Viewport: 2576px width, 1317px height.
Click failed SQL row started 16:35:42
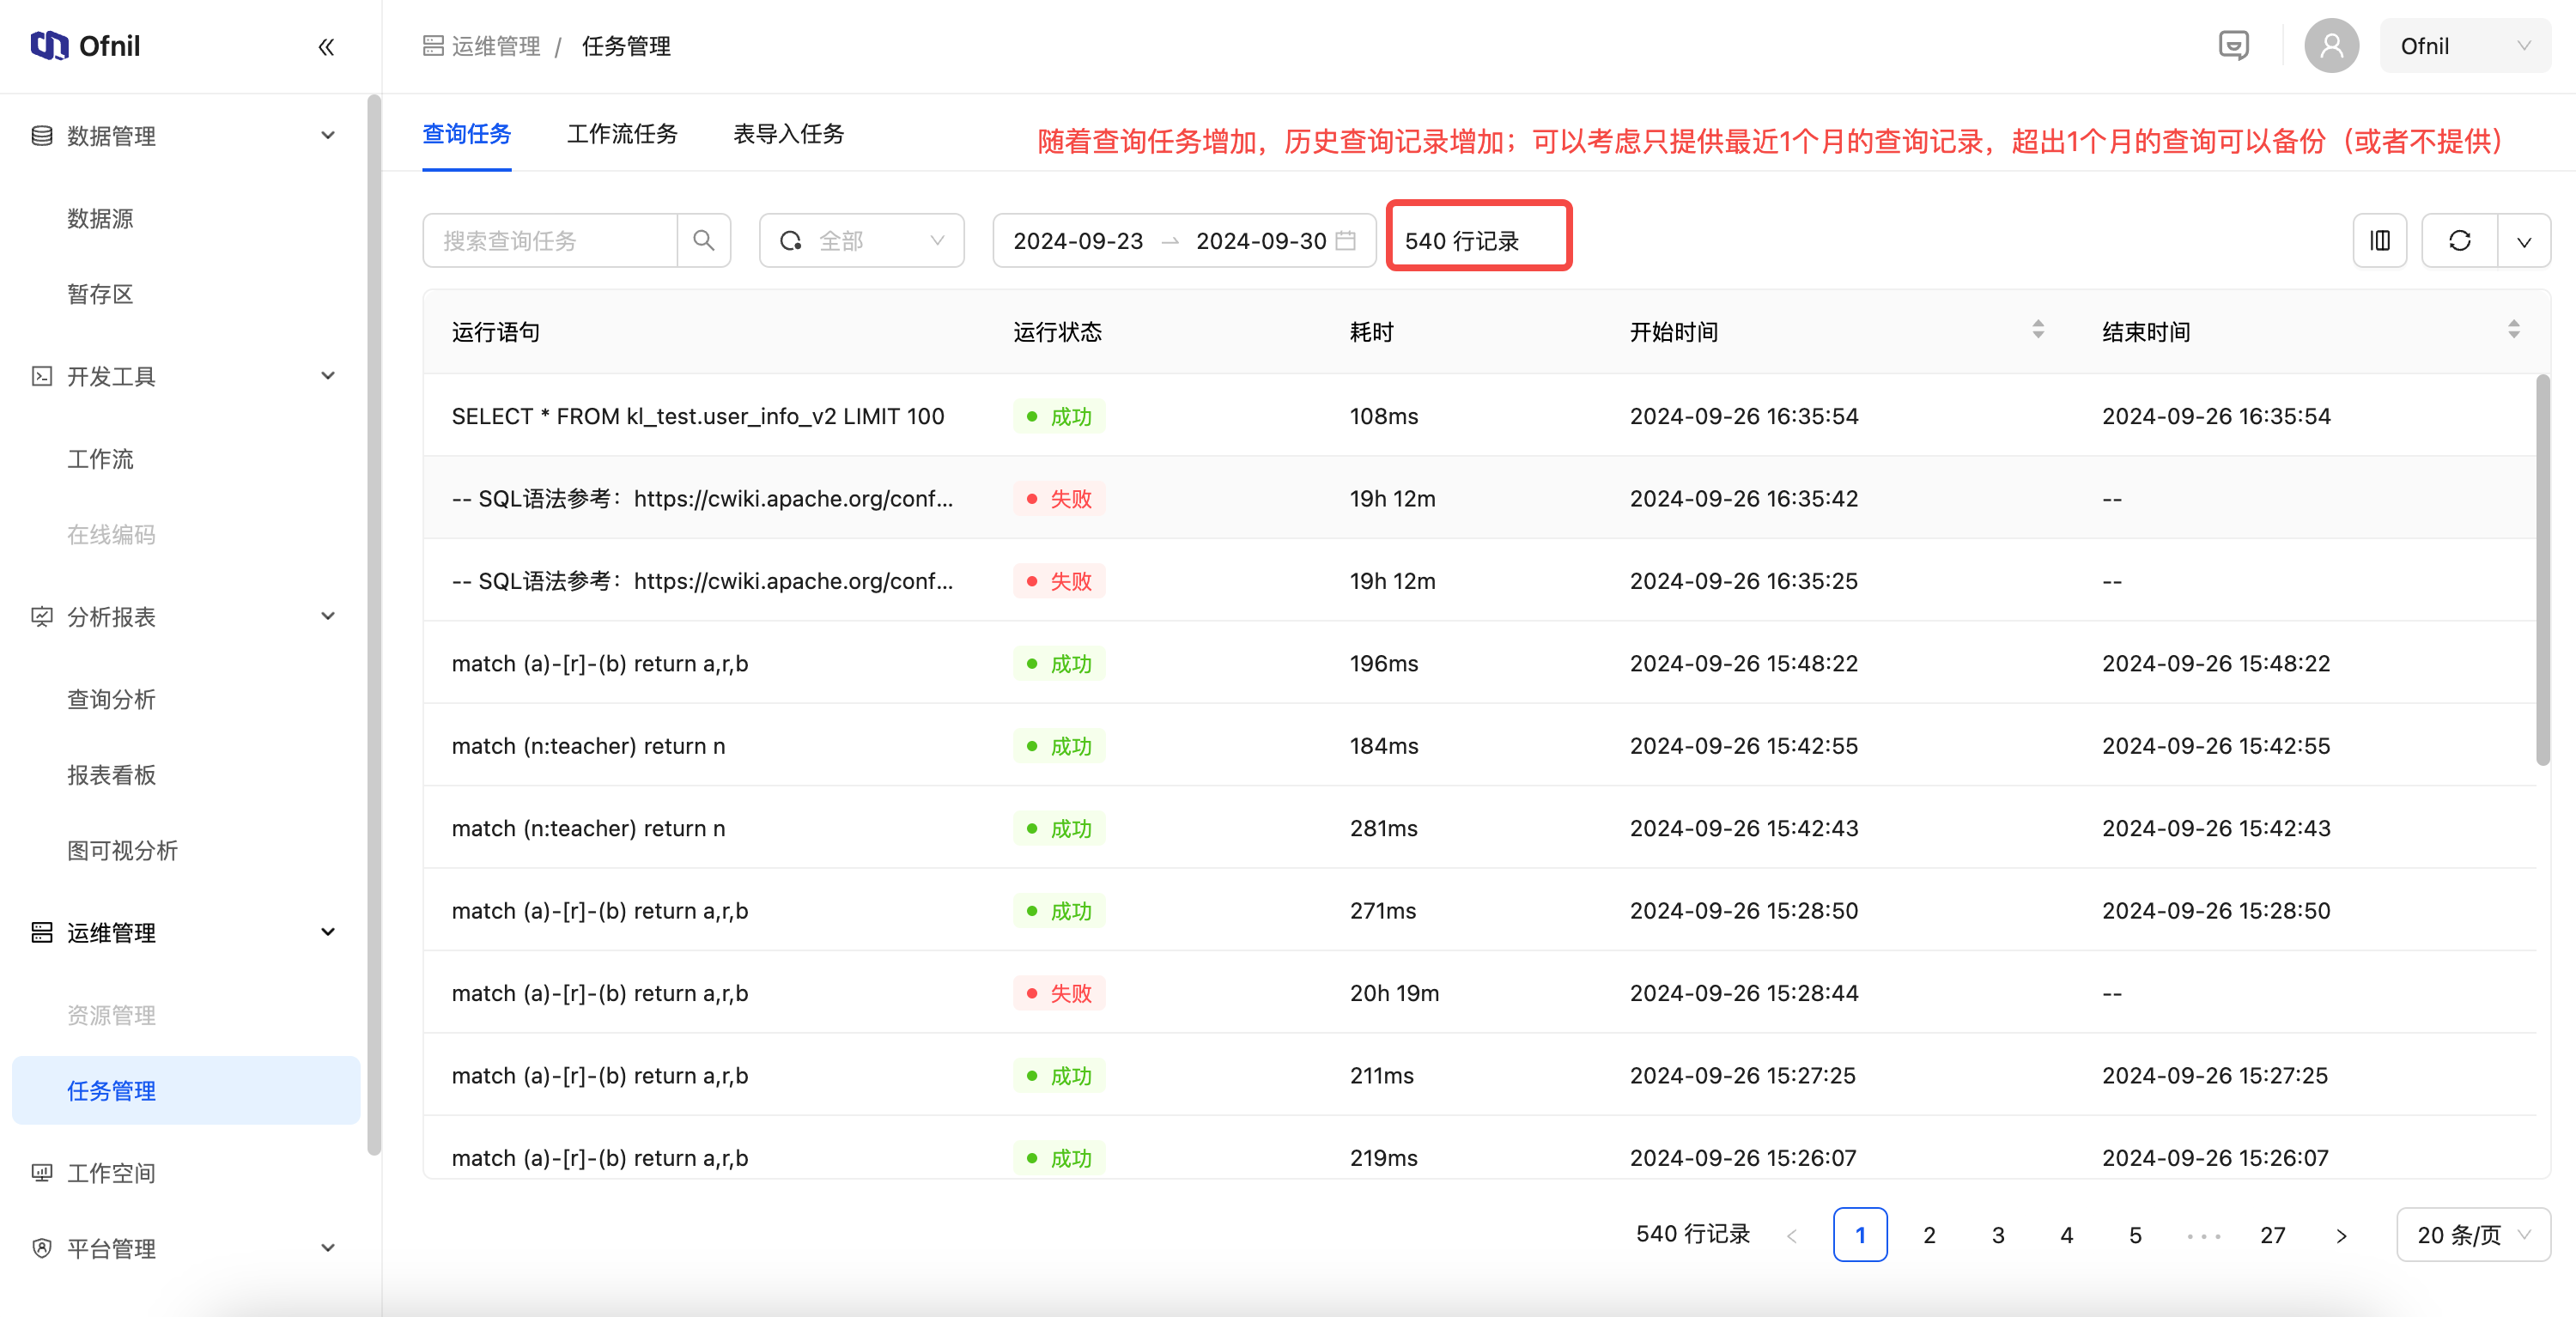click(x=1480, y=498)
